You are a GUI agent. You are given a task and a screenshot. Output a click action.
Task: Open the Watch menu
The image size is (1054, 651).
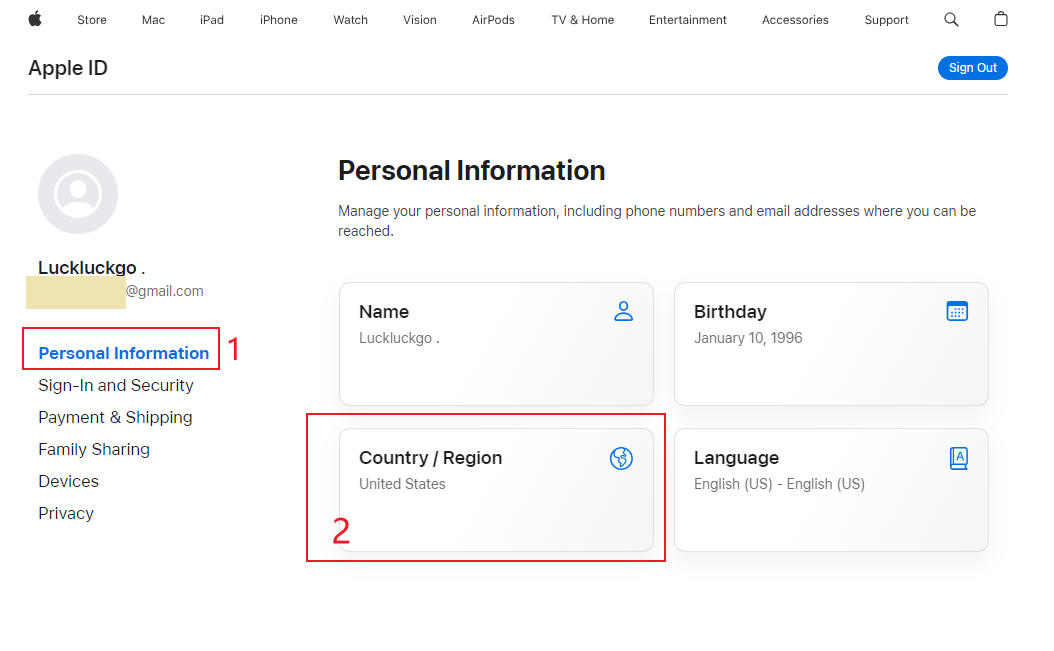pos(350,20)
